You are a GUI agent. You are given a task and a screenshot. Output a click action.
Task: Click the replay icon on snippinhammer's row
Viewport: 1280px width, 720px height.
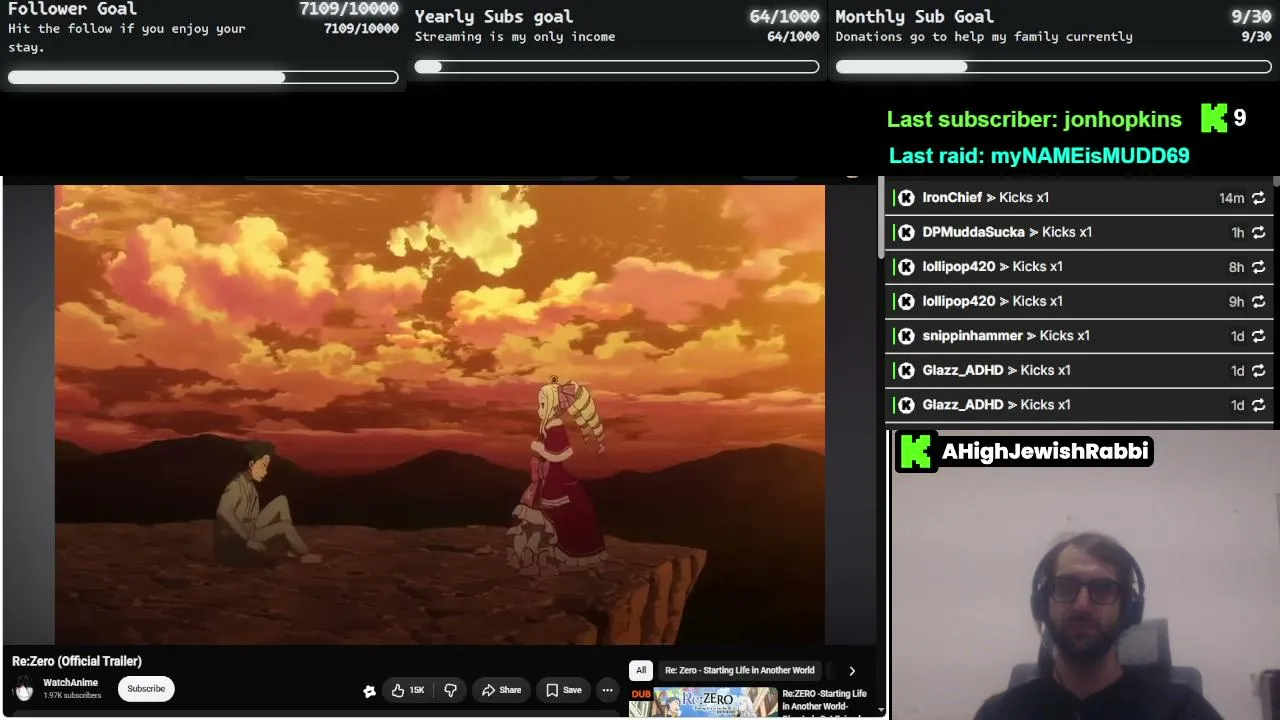tap(1258, 336)
